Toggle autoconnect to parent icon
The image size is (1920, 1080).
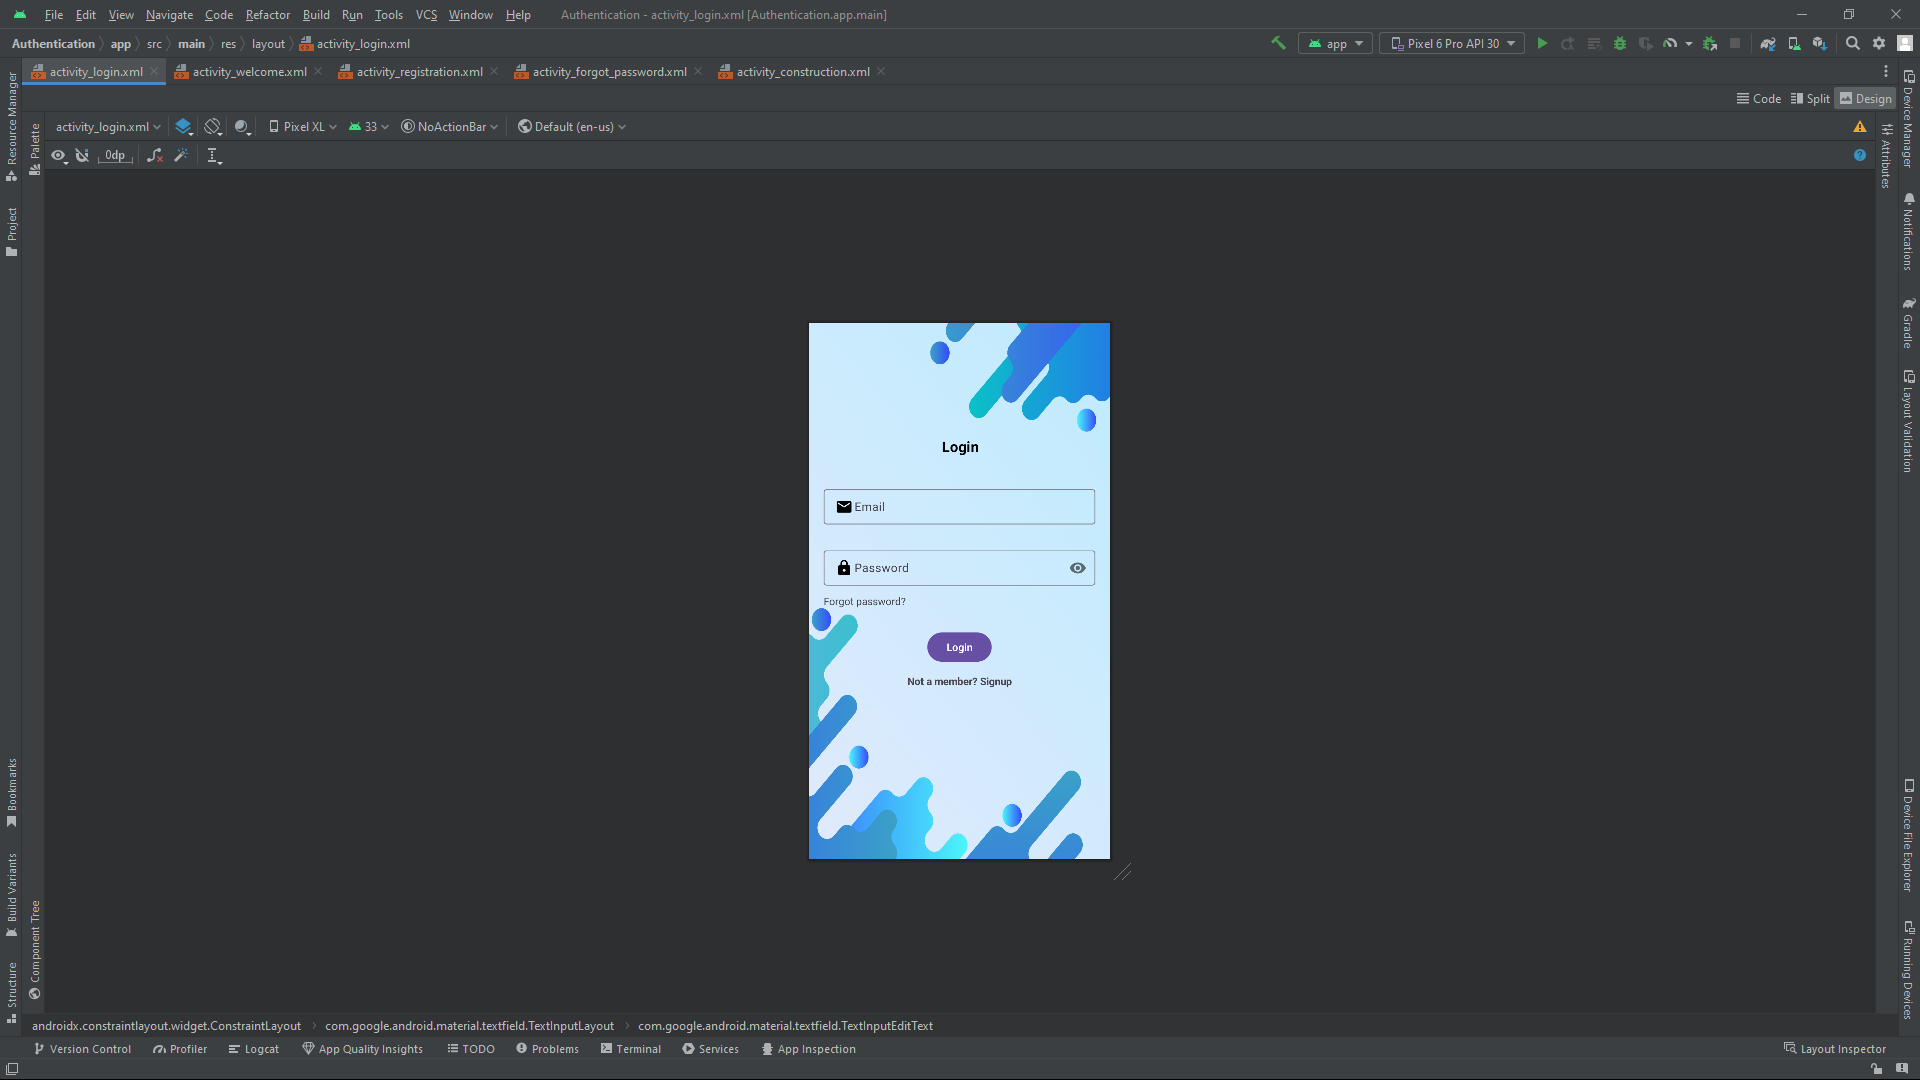pyautogui.click(x=82, y=155)
